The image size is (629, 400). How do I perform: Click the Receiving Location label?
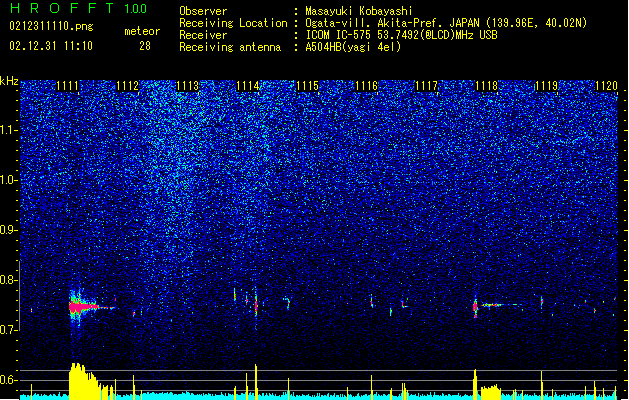pos(233,23)
